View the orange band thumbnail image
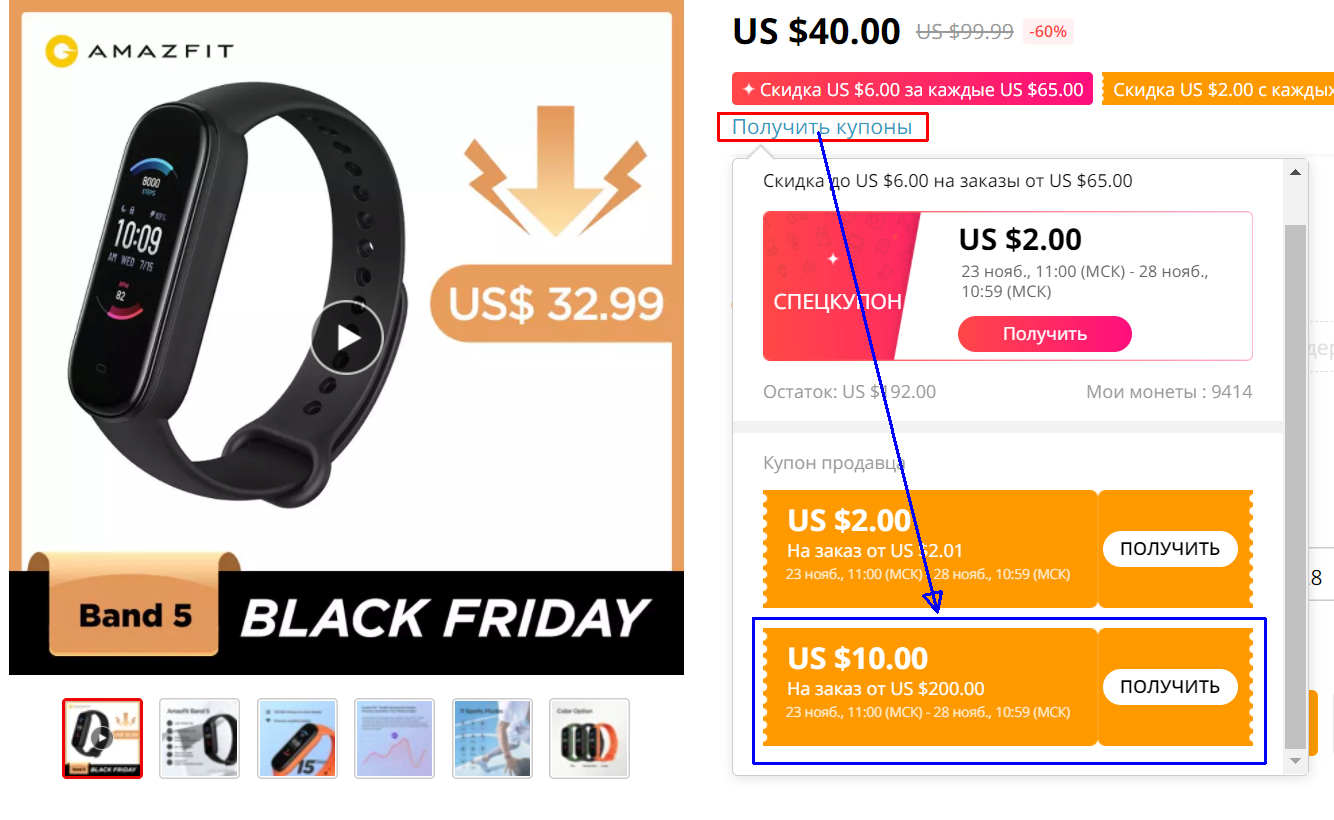This screenshot has width=1334, height=820. [x=297, y=738]
